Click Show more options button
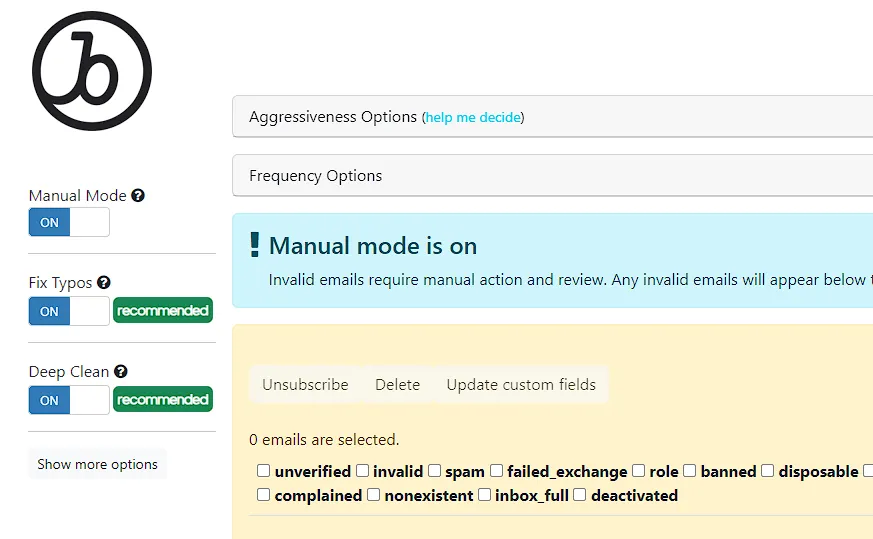This screenshot has width=873, height=539. point(97,464)
